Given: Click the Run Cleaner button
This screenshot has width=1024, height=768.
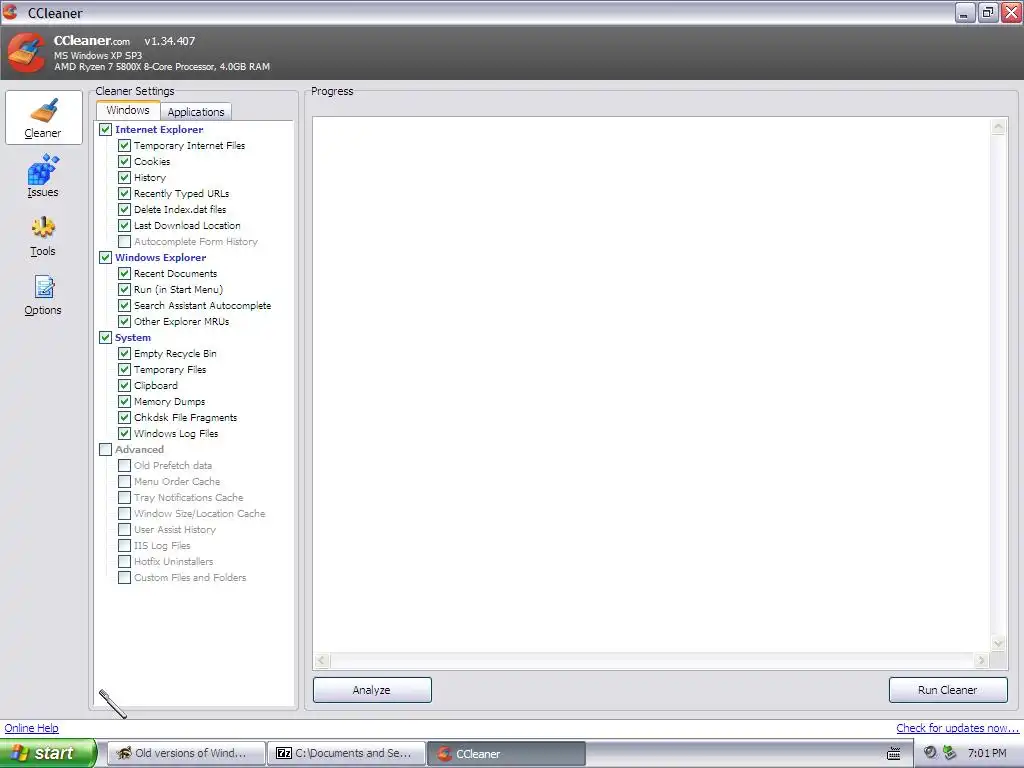Looking at the screenshot, I should click(948, 690).
